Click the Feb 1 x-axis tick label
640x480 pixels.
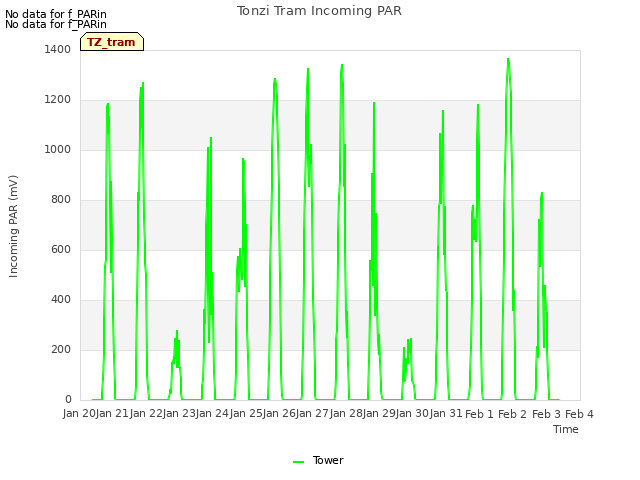coord(479,414)
